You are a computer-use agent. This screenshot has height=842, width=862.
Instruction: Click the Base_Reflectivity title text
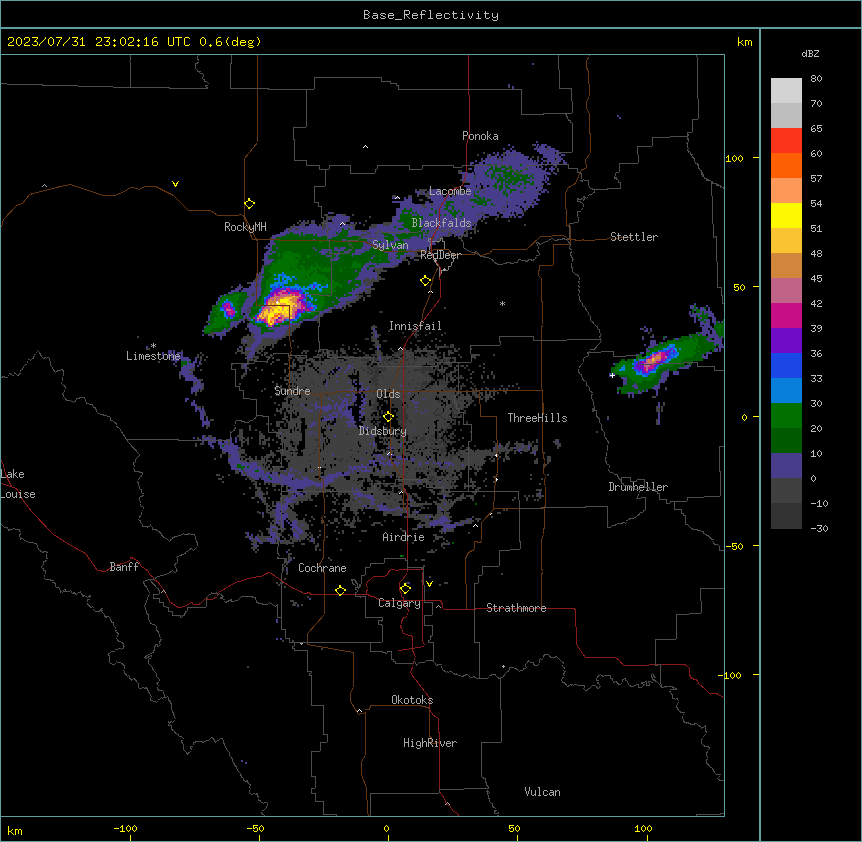tap(431, 15)
